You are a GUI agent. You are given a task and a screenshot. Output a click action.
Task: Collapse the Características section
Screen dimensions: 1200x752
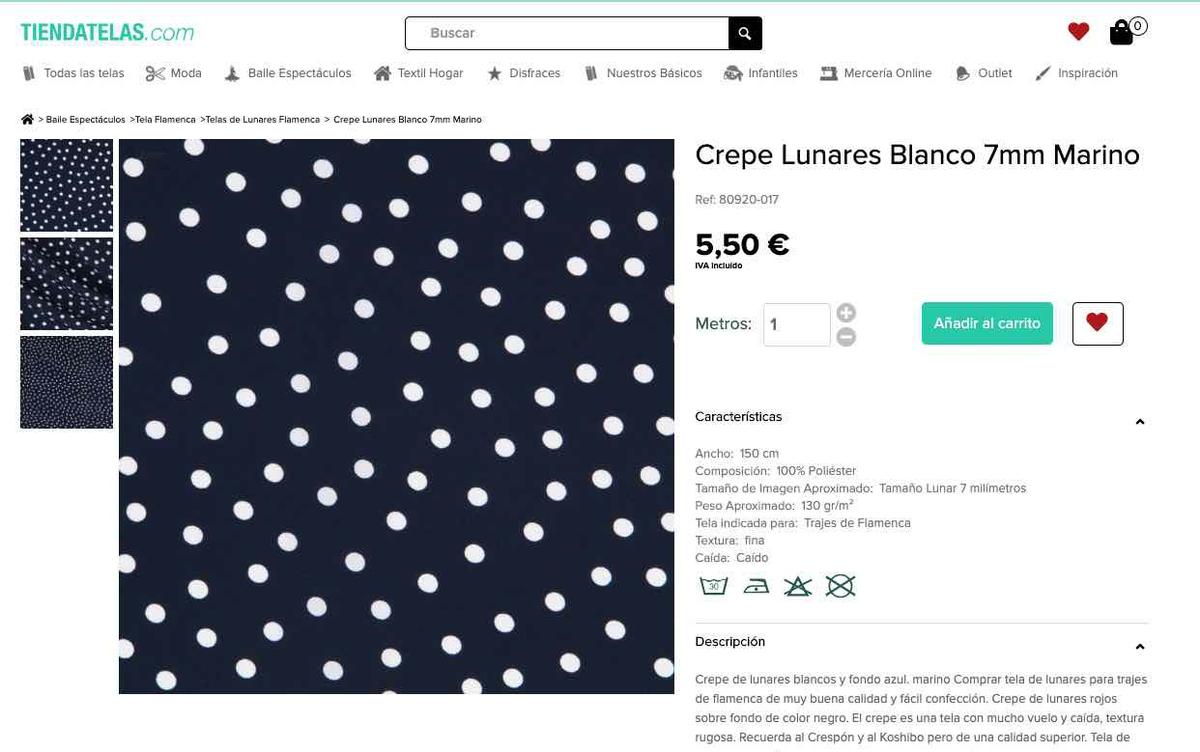click(x=1140, y=422)
